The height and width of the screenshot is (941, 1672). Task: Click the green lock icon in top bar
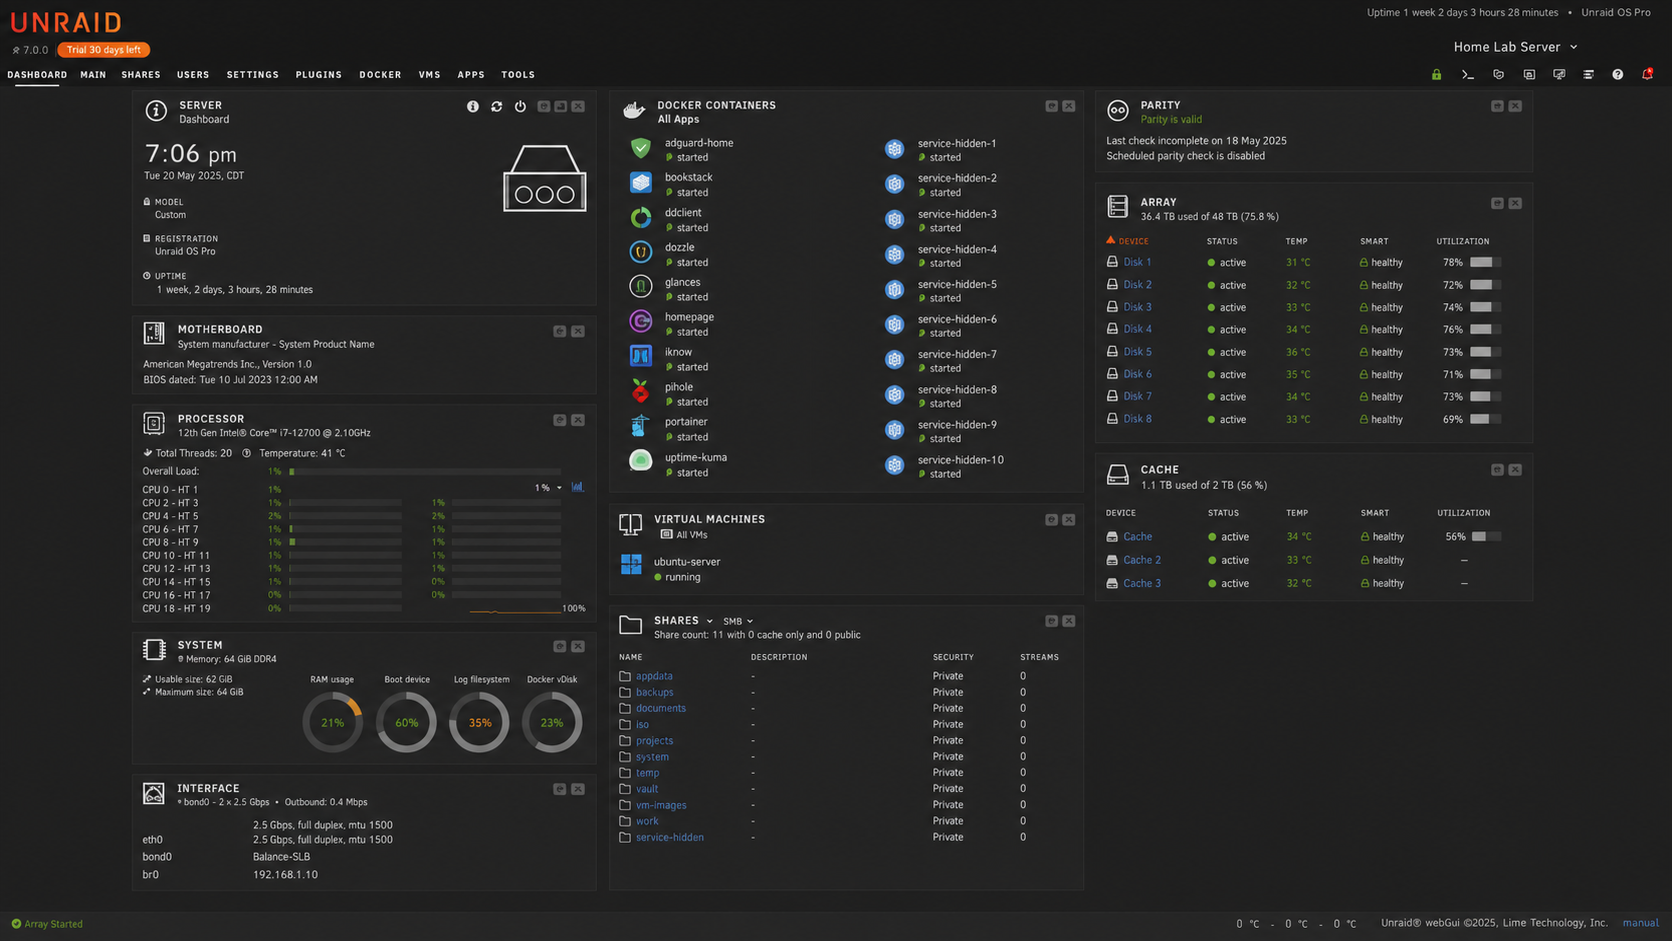tap(1436, 75)
